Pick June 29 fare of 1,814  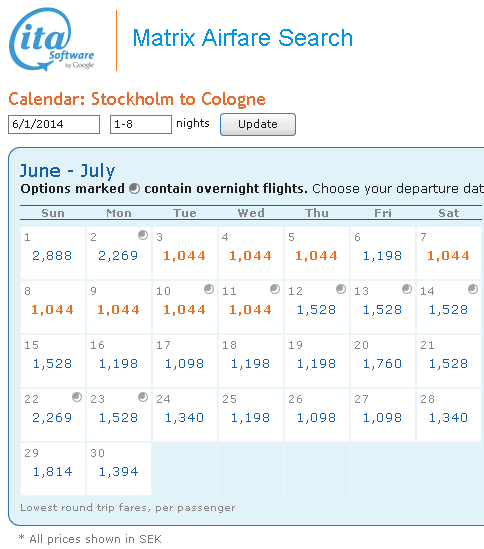[x=52, y=472]
